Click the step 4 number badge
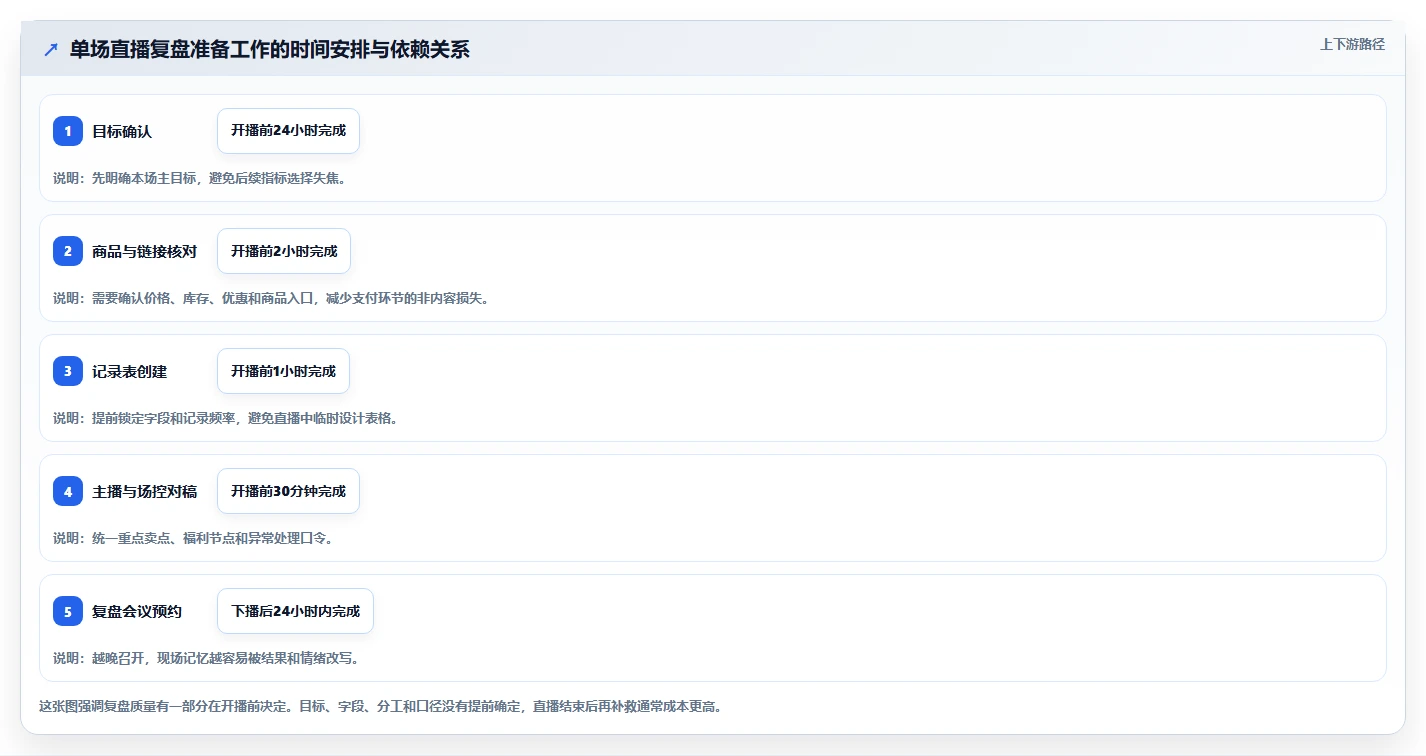The image size is (1426, 756). pyautogui.click(x=68, y=491)
